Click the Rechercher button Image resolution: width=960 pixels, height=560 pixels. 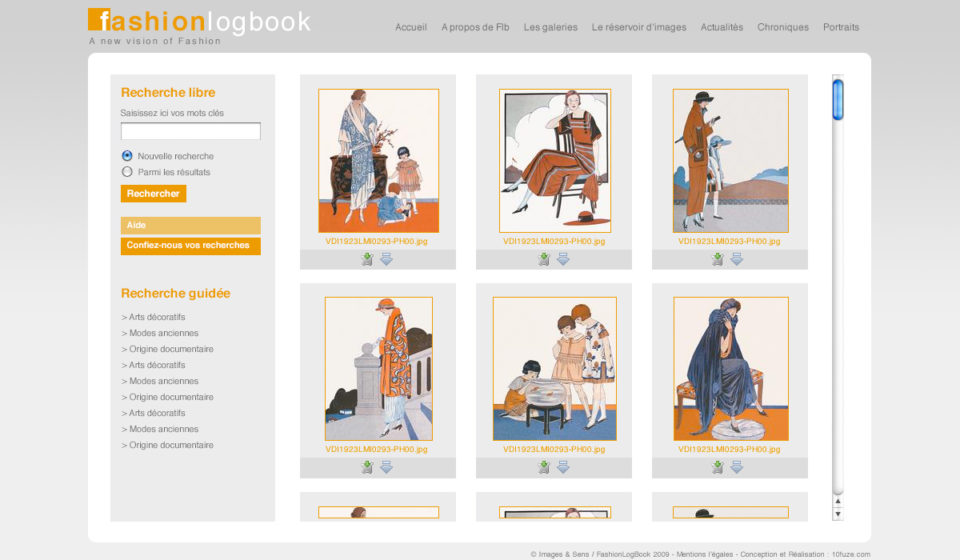click(x=153, y=193)
